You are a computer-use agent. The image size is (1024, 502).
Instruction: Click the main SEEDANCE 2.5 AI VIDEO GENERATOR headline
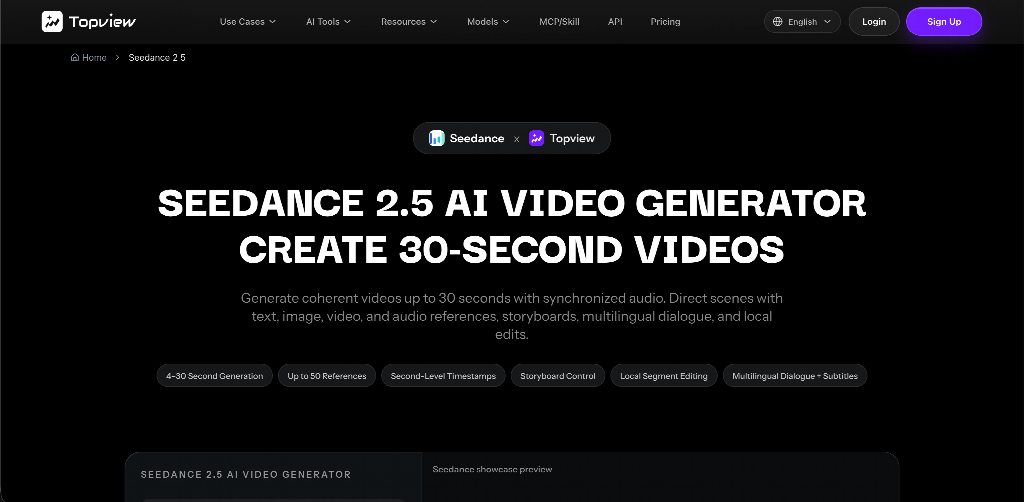click(x=512, y=226)
